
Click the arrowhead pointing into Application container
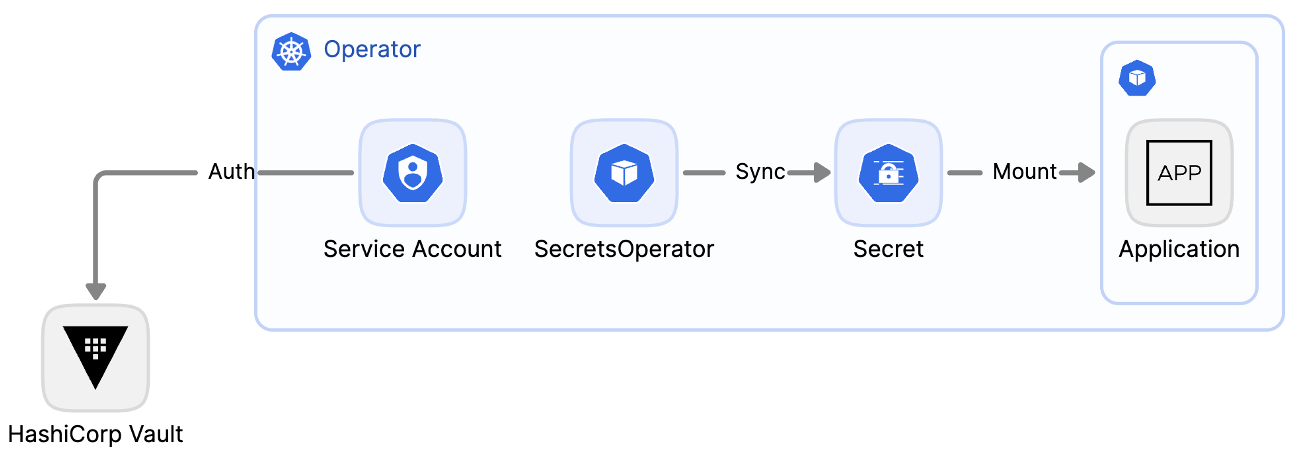pyautogui.click(x=1086, y=173)
